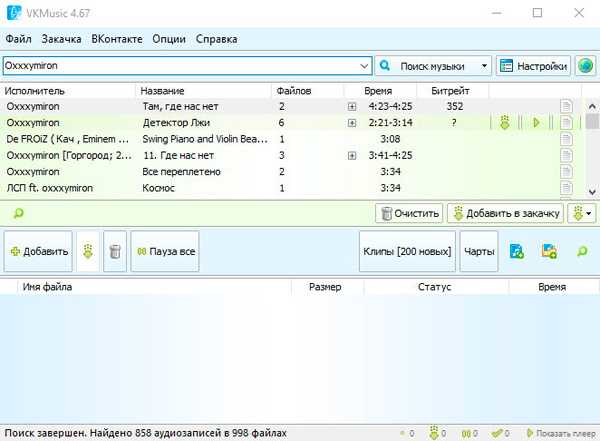Click the VKMusic app icon in title bar
The image size is (600, 441).
(x=14, y=13)
